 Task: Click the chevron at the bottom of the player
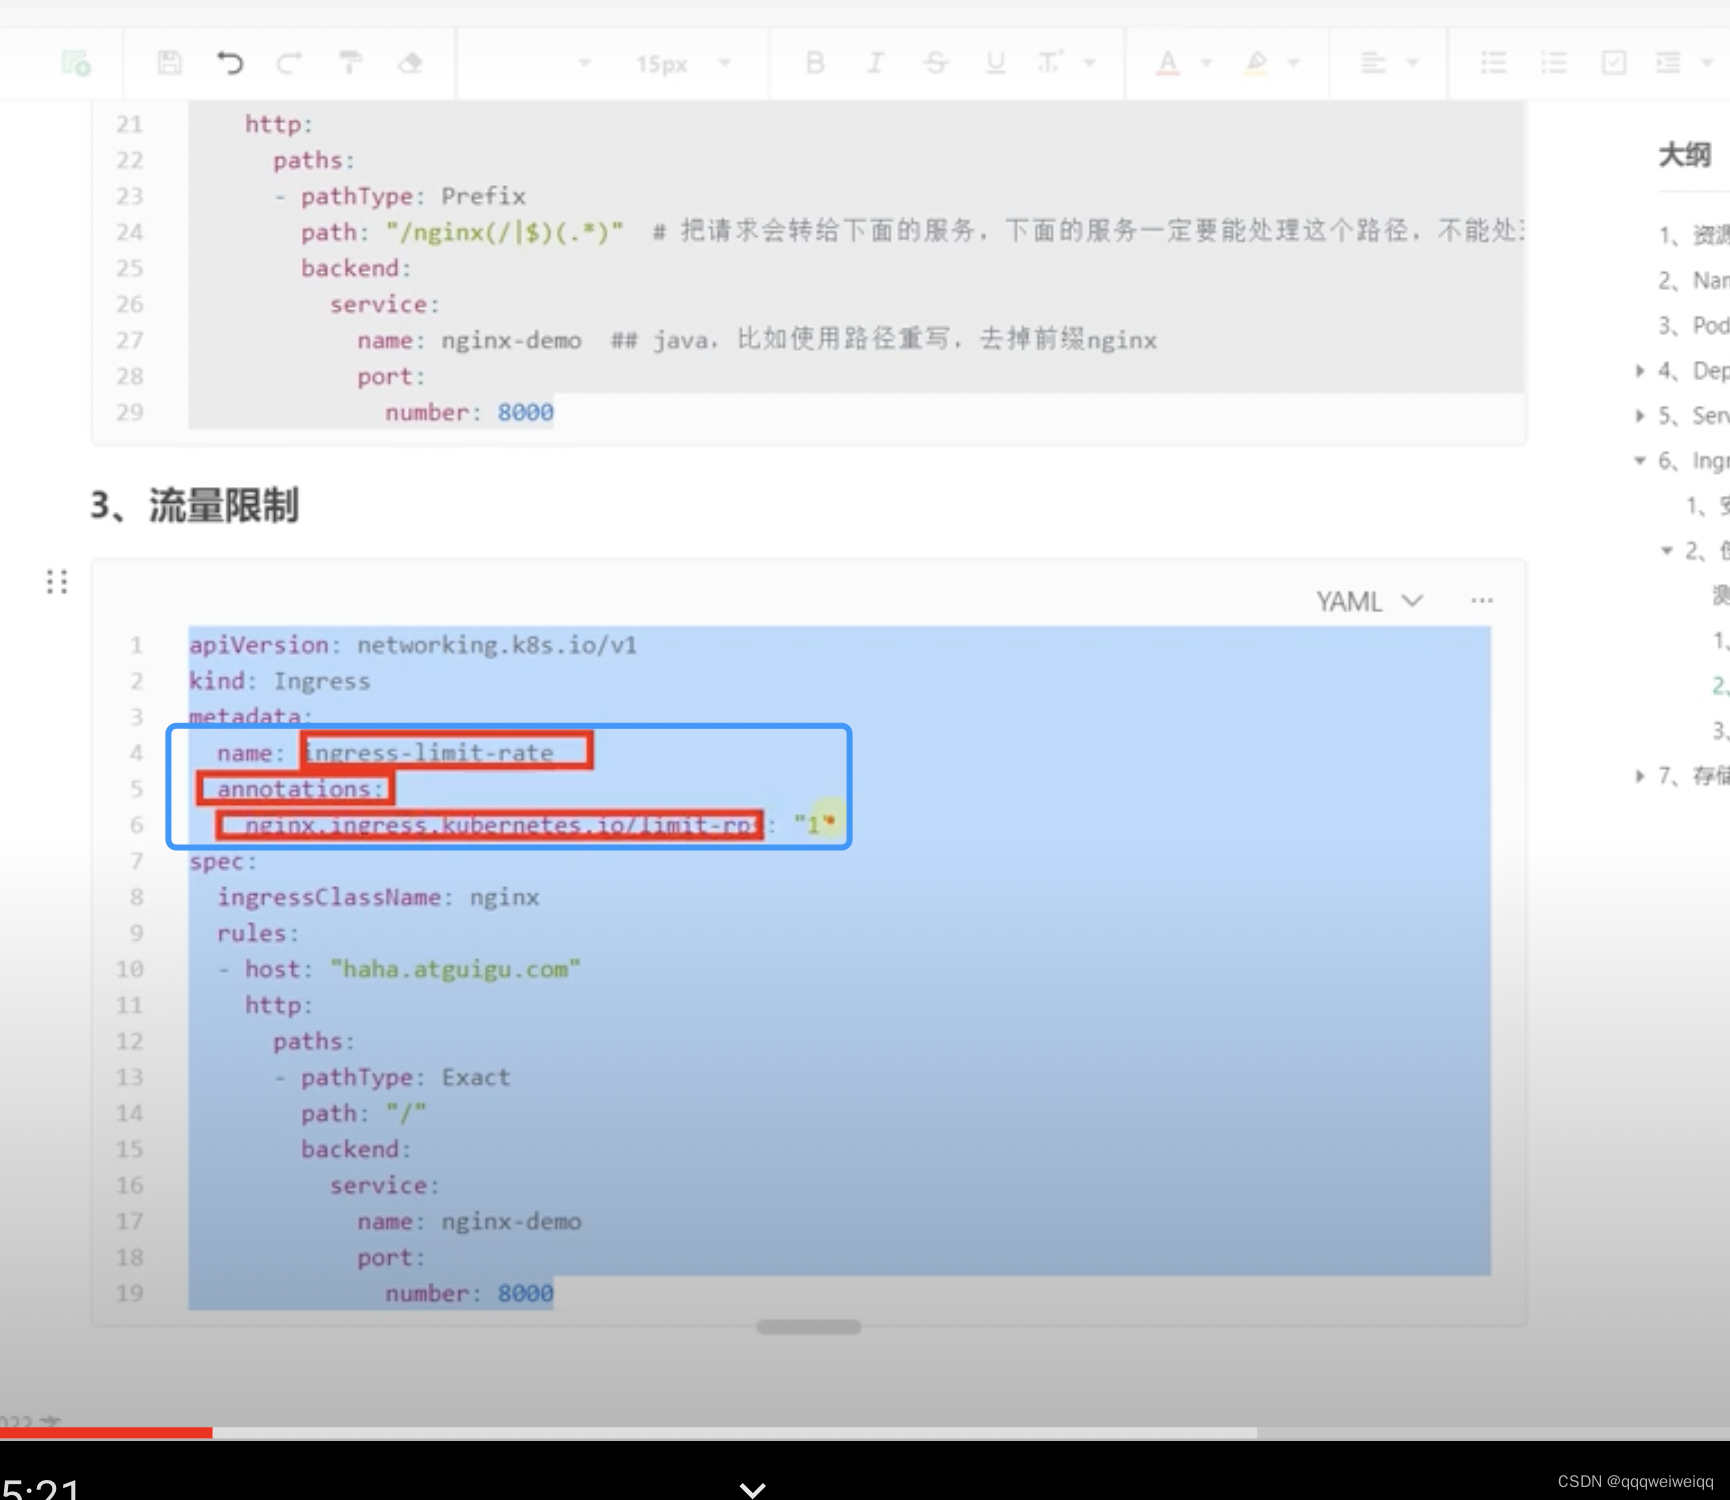tap(752, 1489)
